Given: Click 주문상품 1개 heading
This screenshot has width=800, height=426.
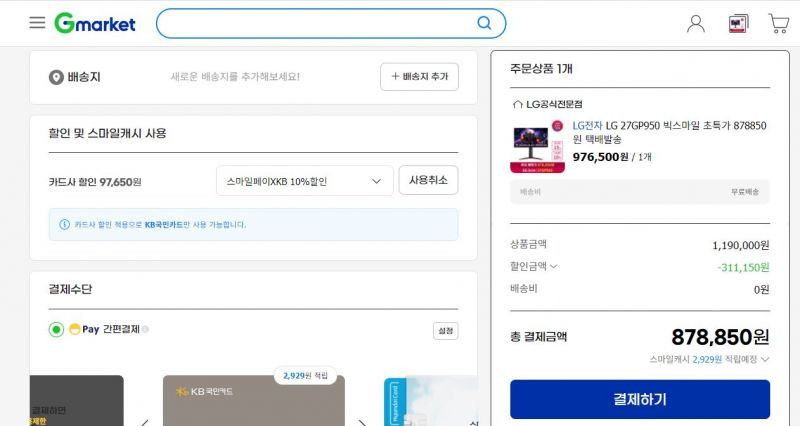Looking at the screenshot, I should [x=541, y=69].
